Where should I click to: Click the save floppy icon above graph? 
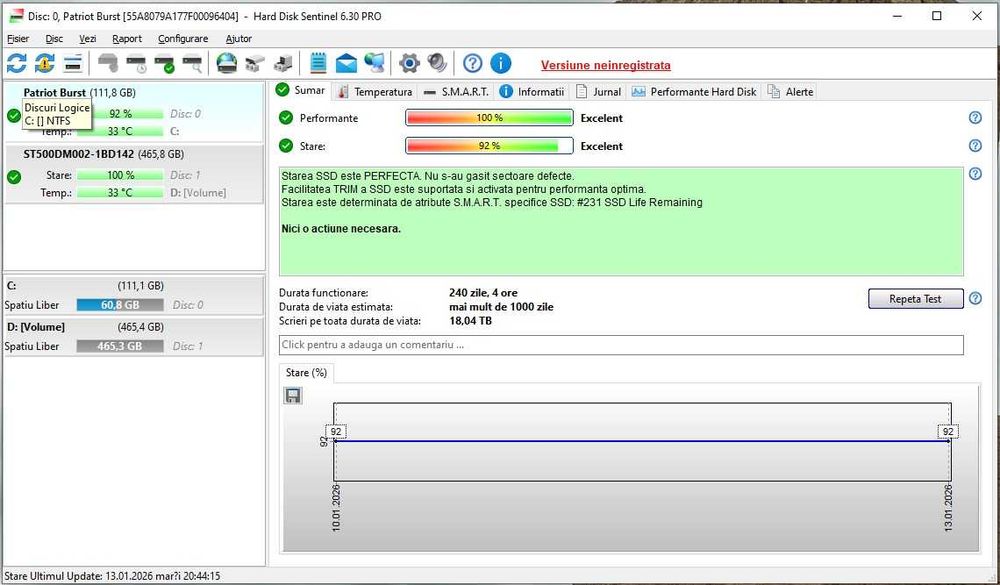[293, 396]
